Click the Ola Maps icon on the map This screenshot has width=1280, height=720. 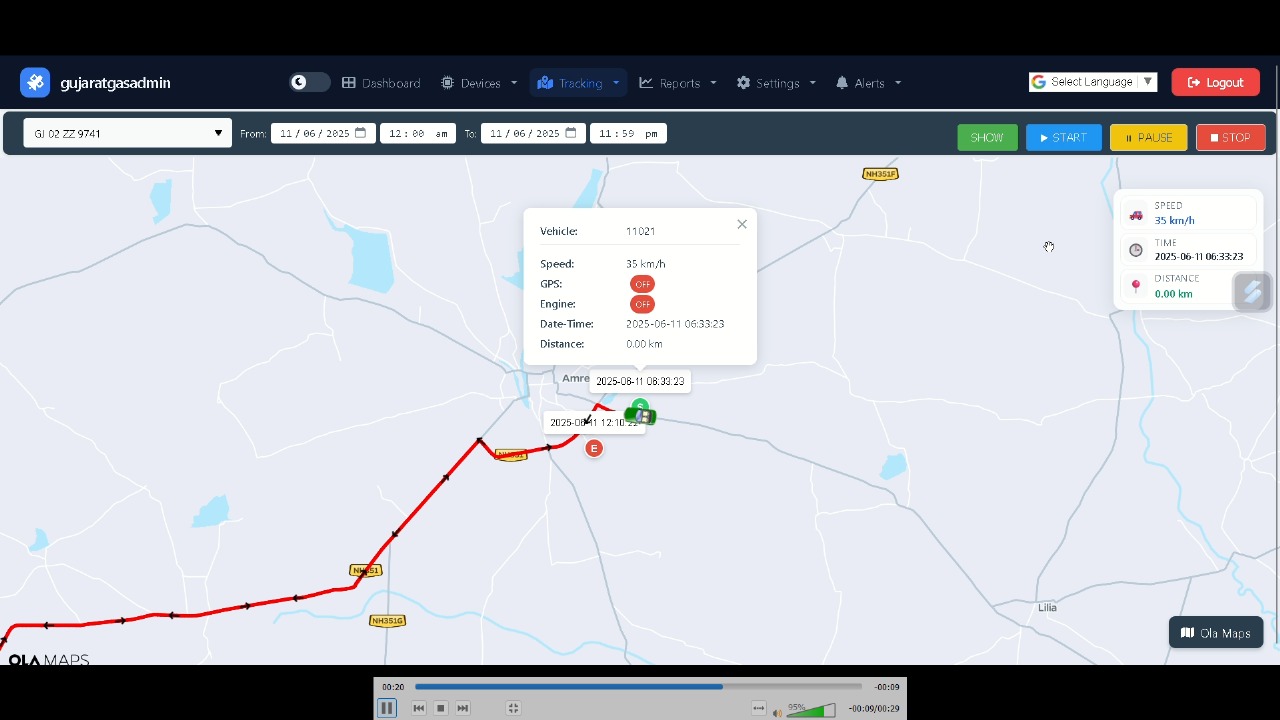pos(1187,632)
